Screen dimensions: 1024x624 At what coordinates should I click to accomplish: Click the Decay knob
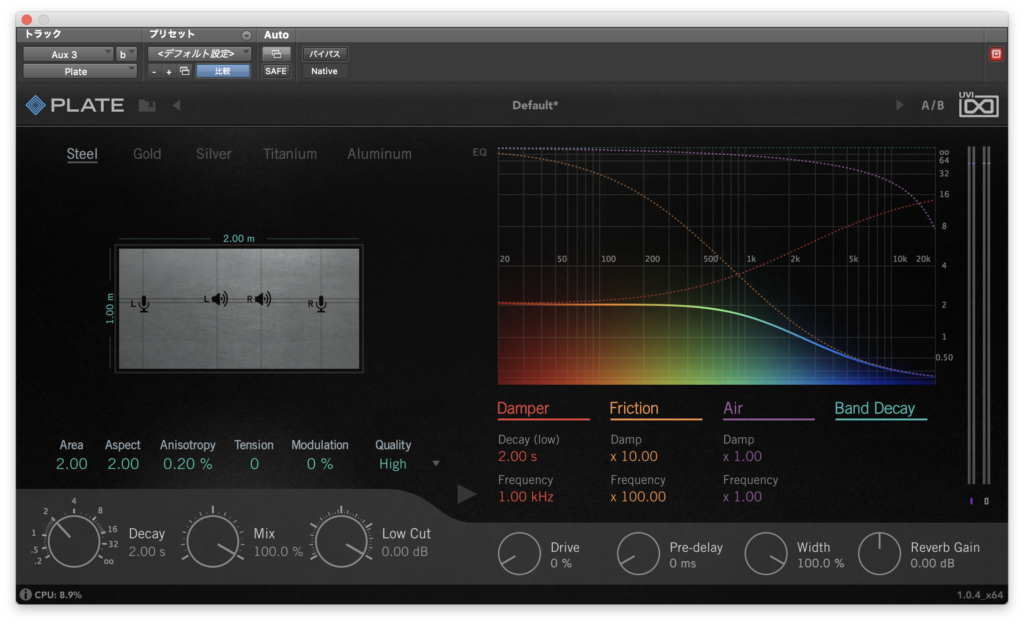(73, 540)
